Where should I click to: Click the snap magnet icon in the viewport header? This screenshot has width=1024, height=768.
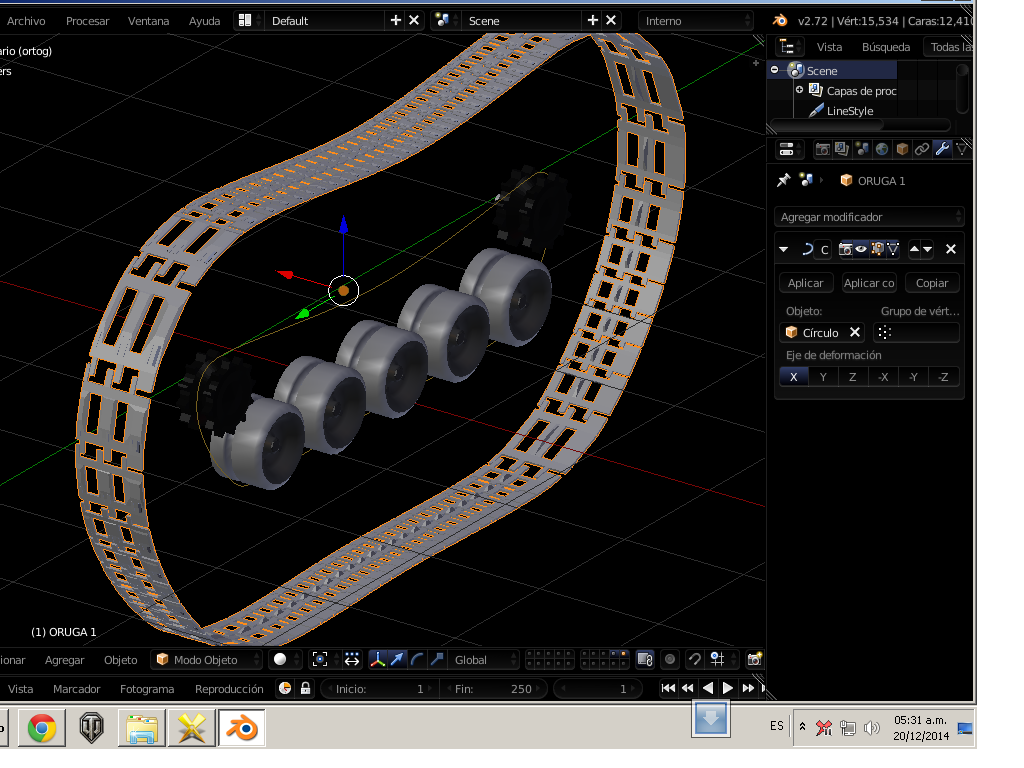point(694,659)
